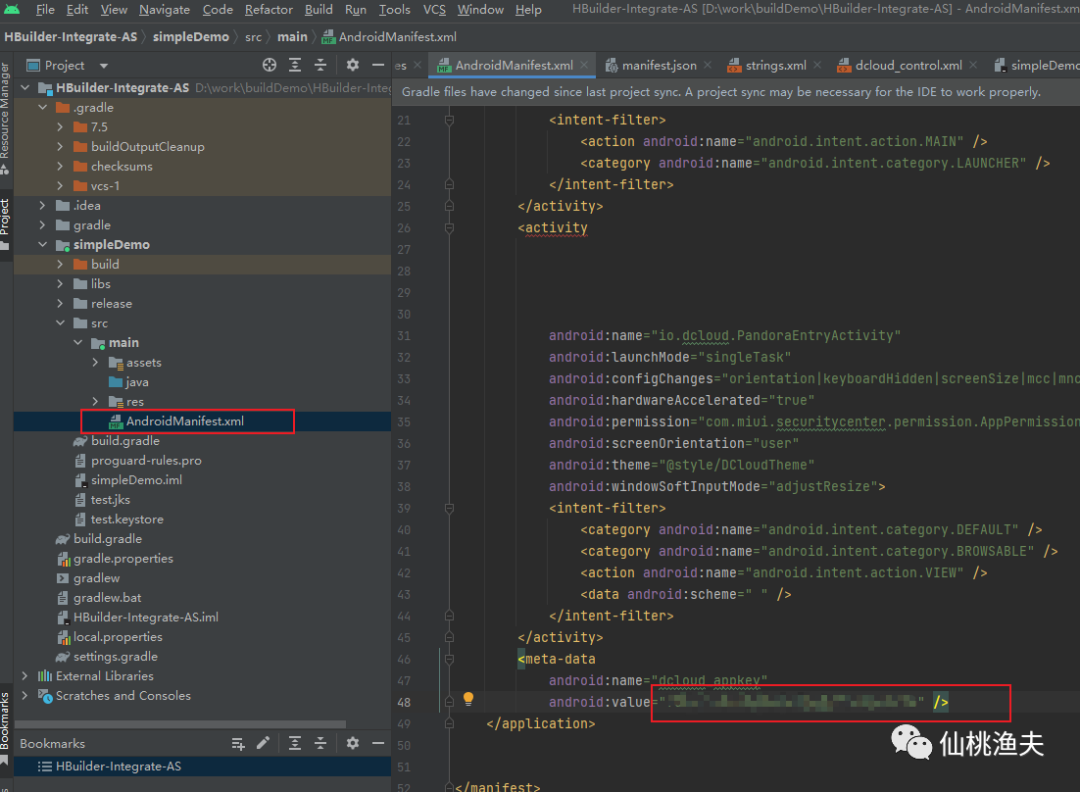Fold the activity block at line 26

coord(449,227)
